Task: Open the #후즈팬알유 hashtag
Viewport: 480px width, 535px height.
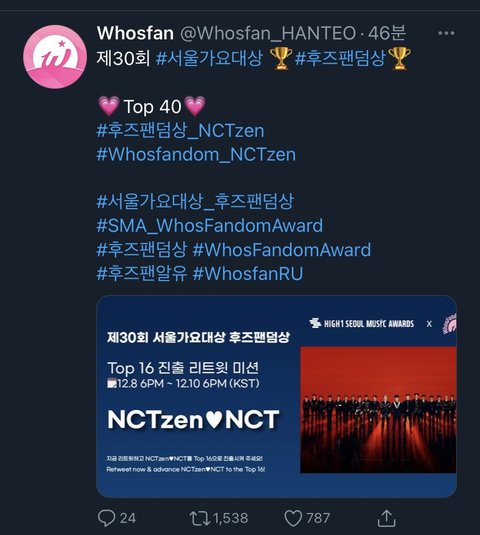Action: click(x=142, y=274)
